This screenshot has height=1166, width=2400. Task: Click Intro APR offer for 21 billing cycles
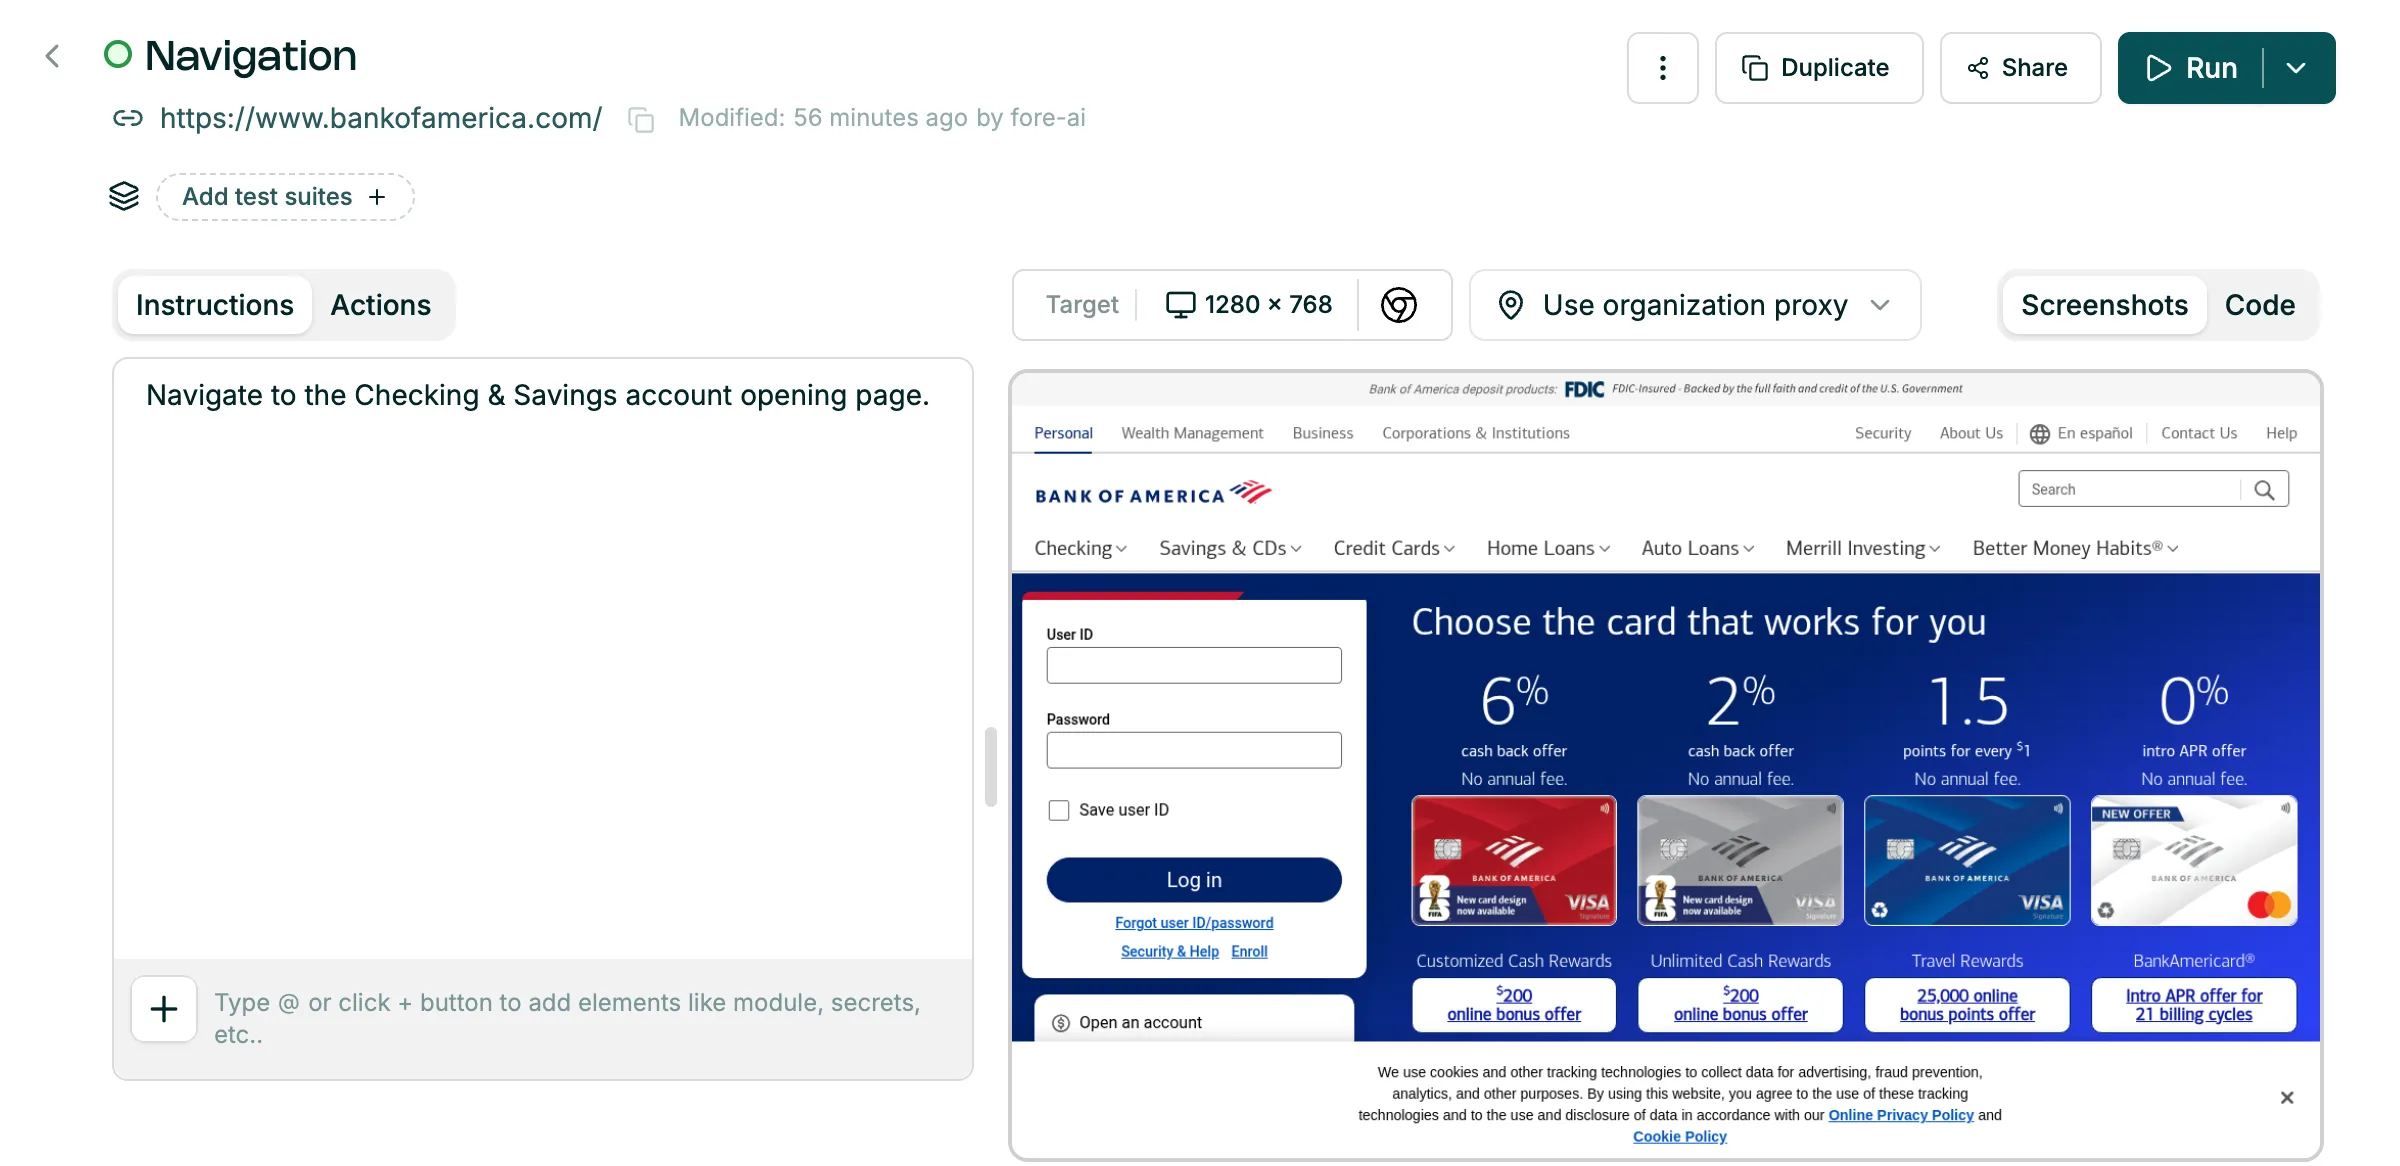pyautogui.click(x=2194, y=1005)
